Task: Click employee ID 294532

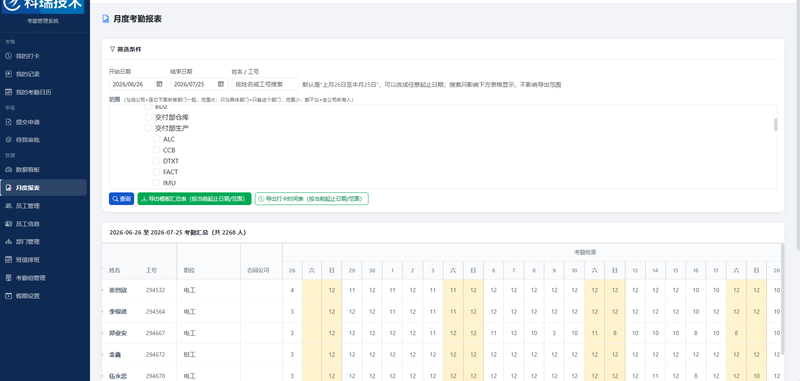Action: click(x=155, y=290)
